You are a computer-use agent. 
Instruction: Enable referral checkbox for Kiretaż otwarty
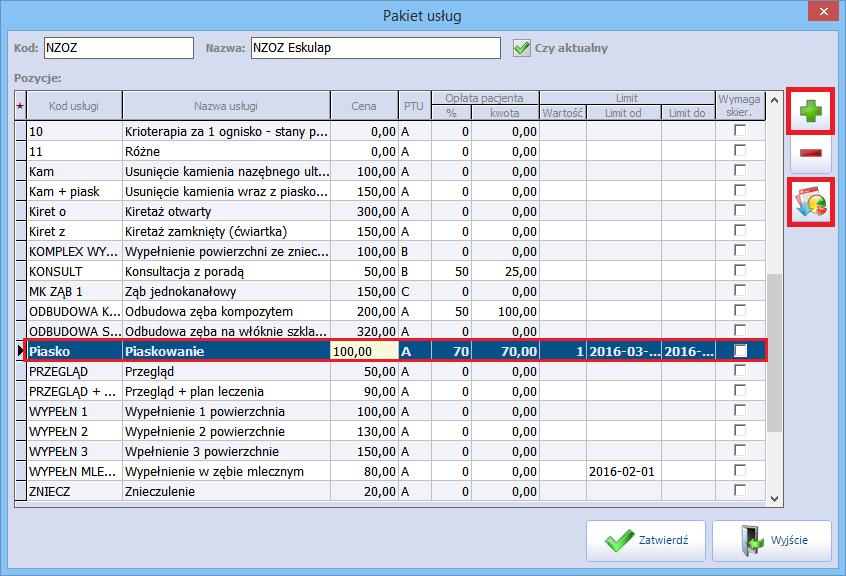740,210
